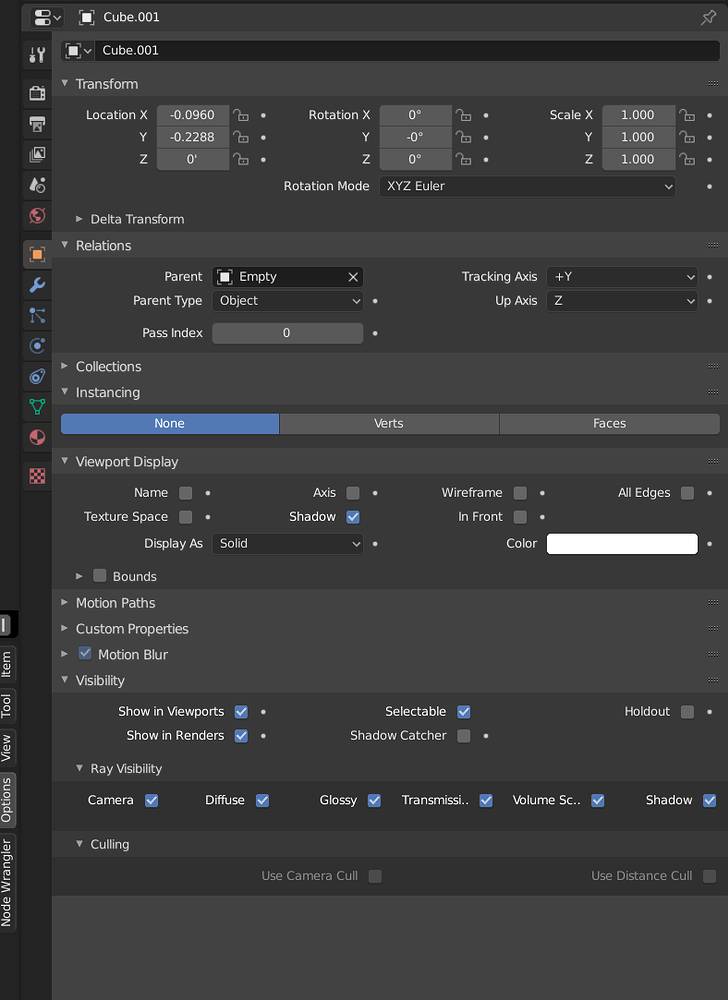Enable the Texture Space checkbox
Screen dimensions: 728x1000
coord(186,517)
